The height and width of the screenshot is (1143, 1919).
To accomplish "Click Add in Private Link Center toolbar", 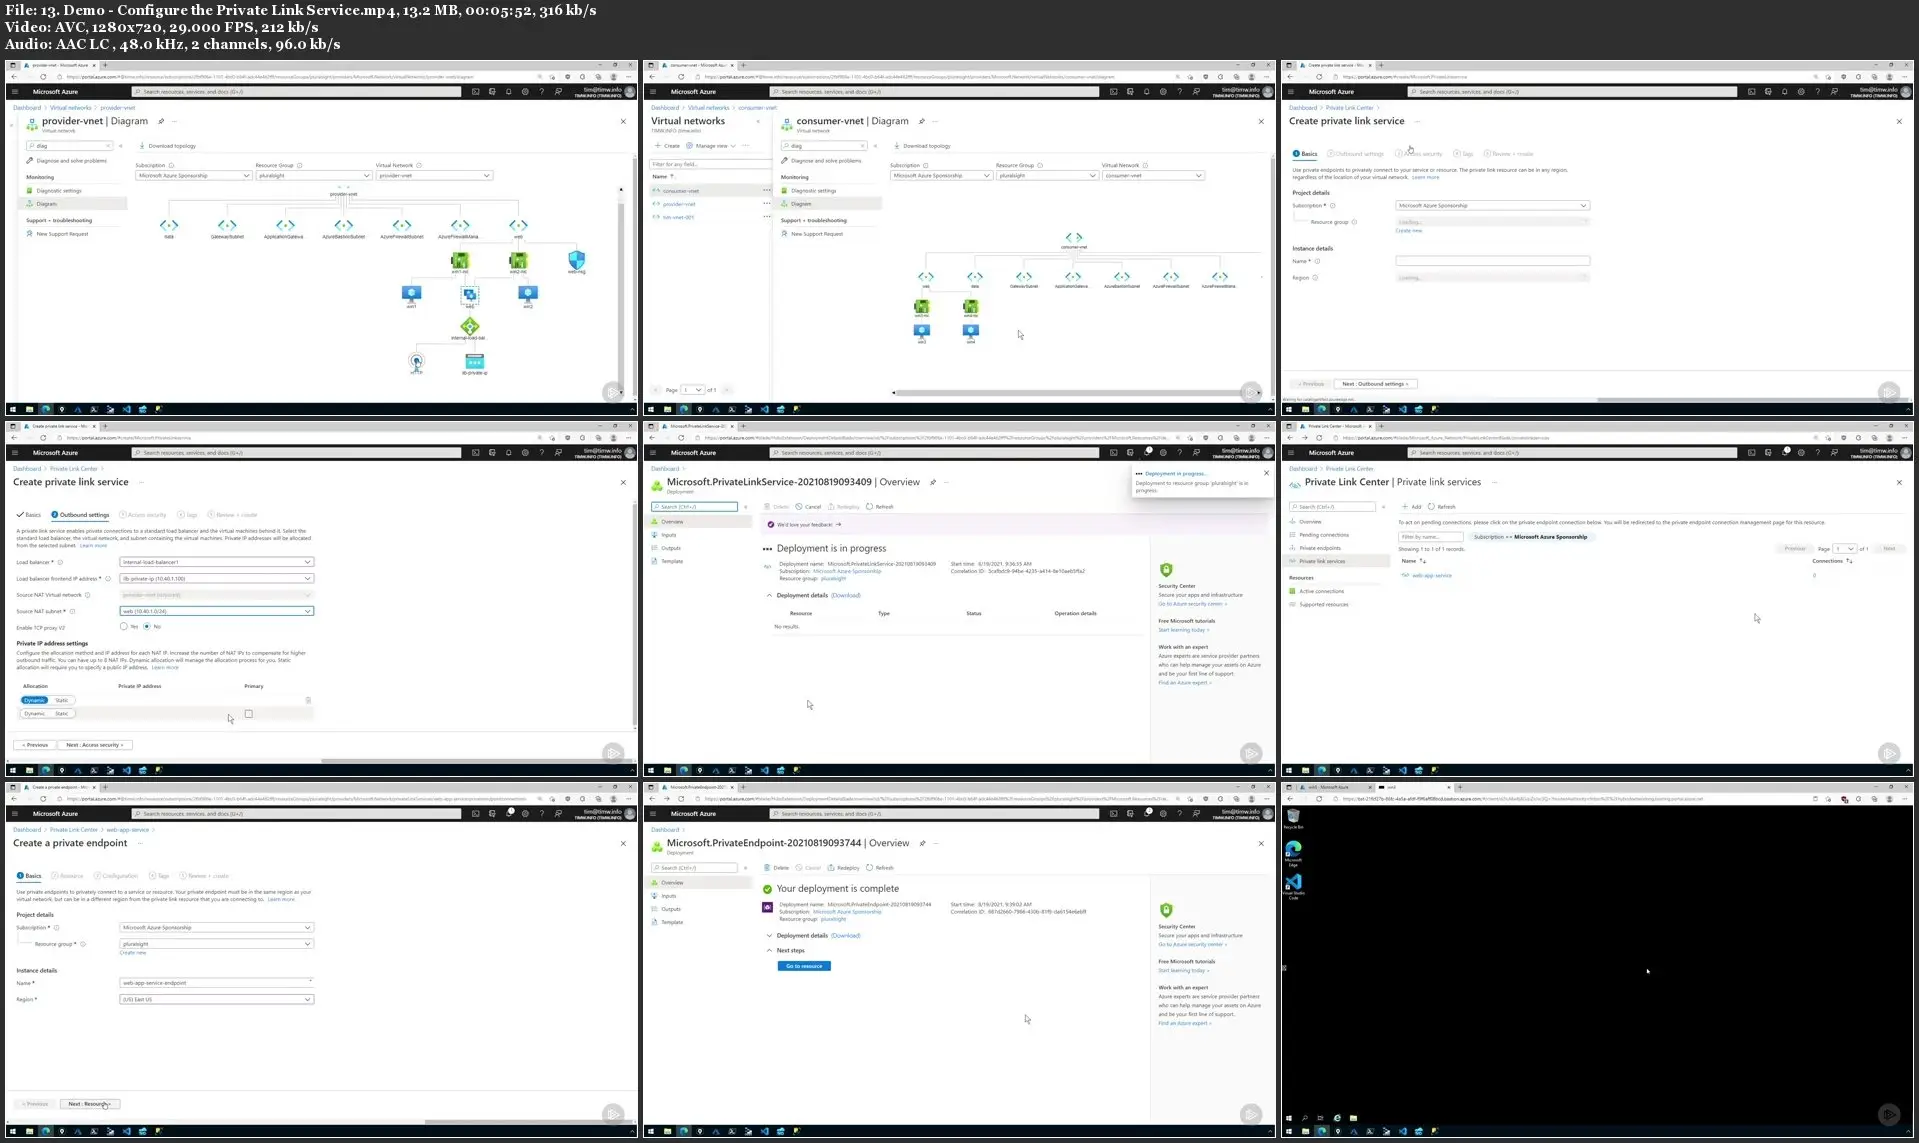I will point(1412,507).
